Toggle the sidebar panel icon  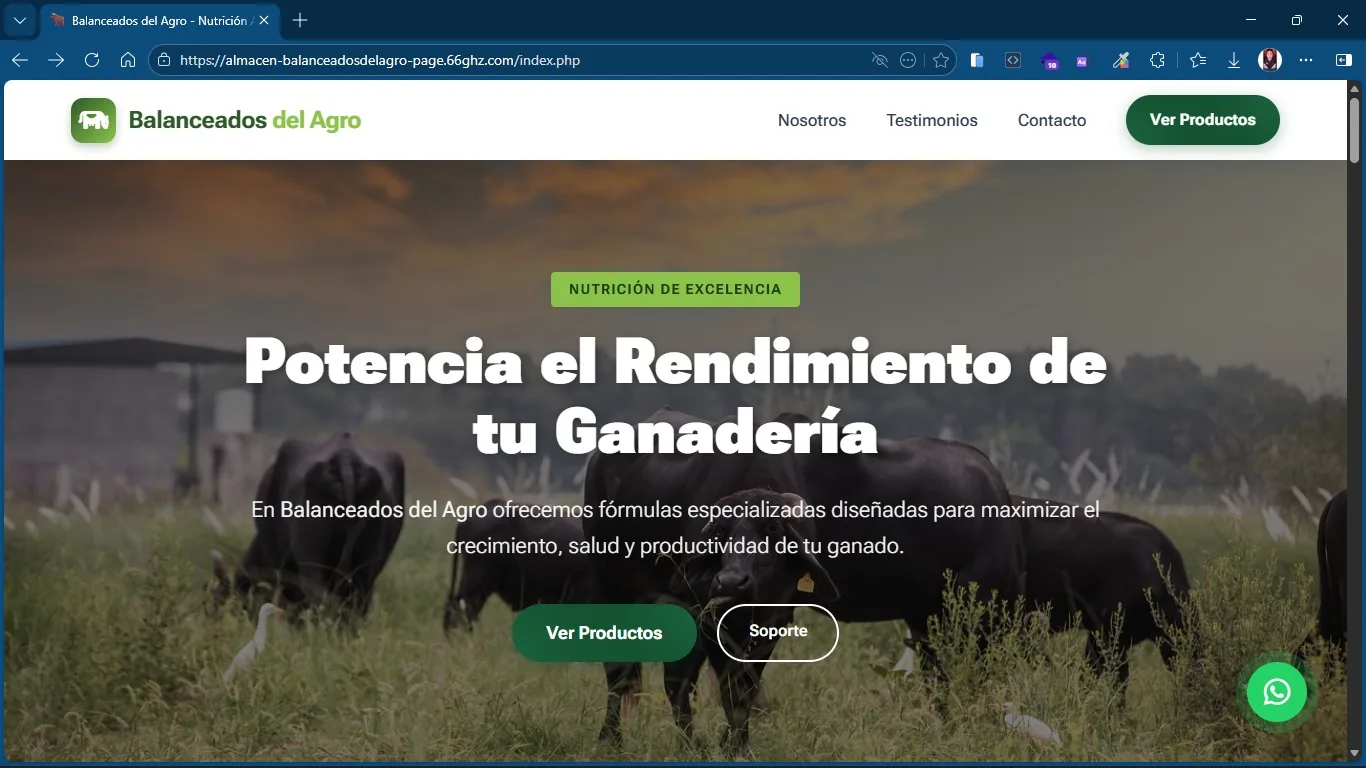[1344, 60]
